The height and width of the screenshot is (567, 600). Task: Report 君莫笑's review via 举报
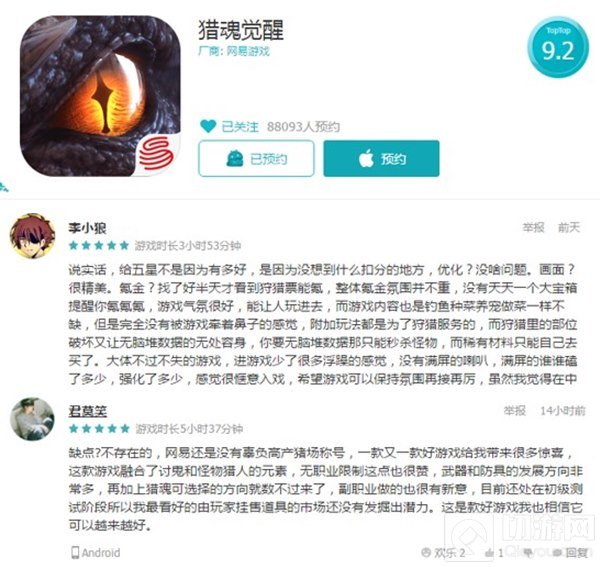[x=515, y=411]
